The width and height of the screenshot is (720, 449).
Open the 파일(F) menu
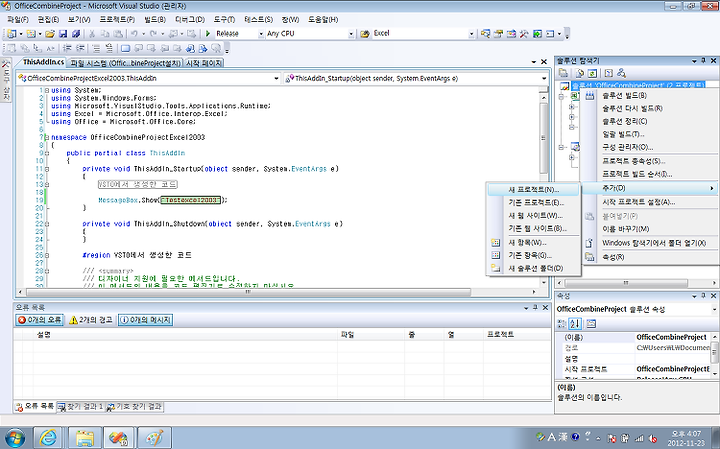18,19
